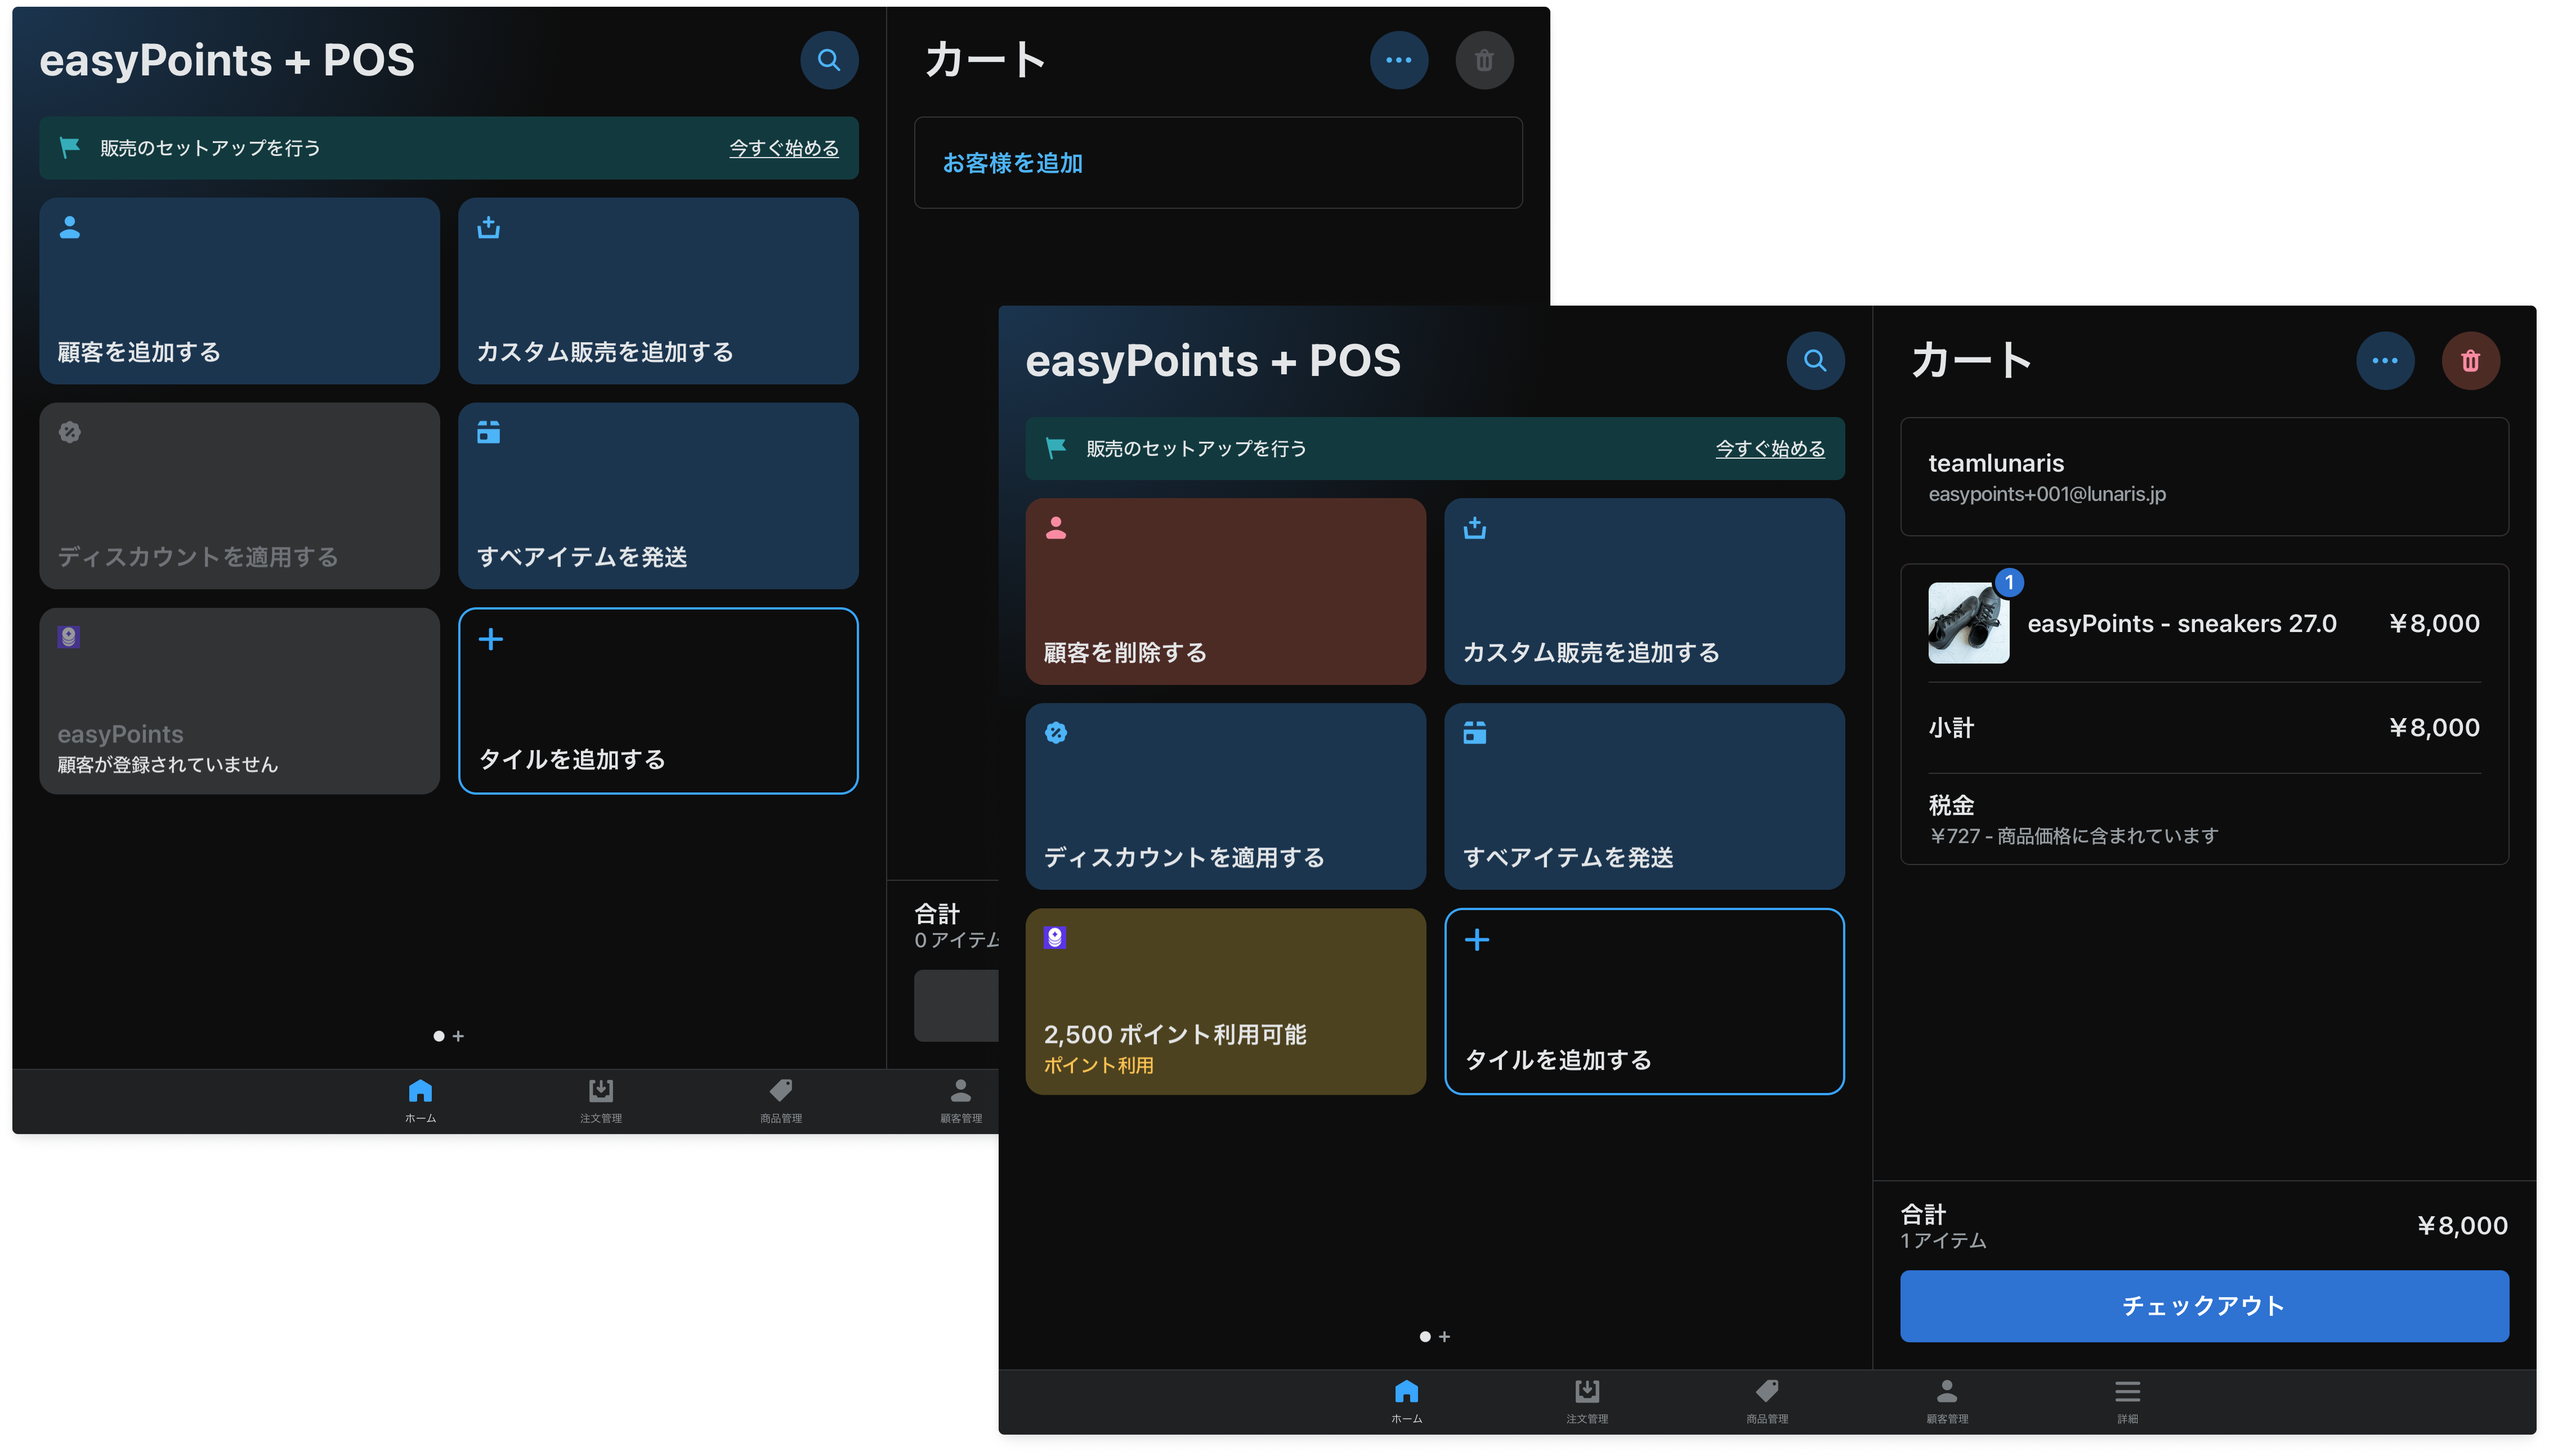Image resolution: width=2549 pixels, height=1456 pixels.
Task: Click すべアイテムを発送 tile in front window
Action: 1644,796
